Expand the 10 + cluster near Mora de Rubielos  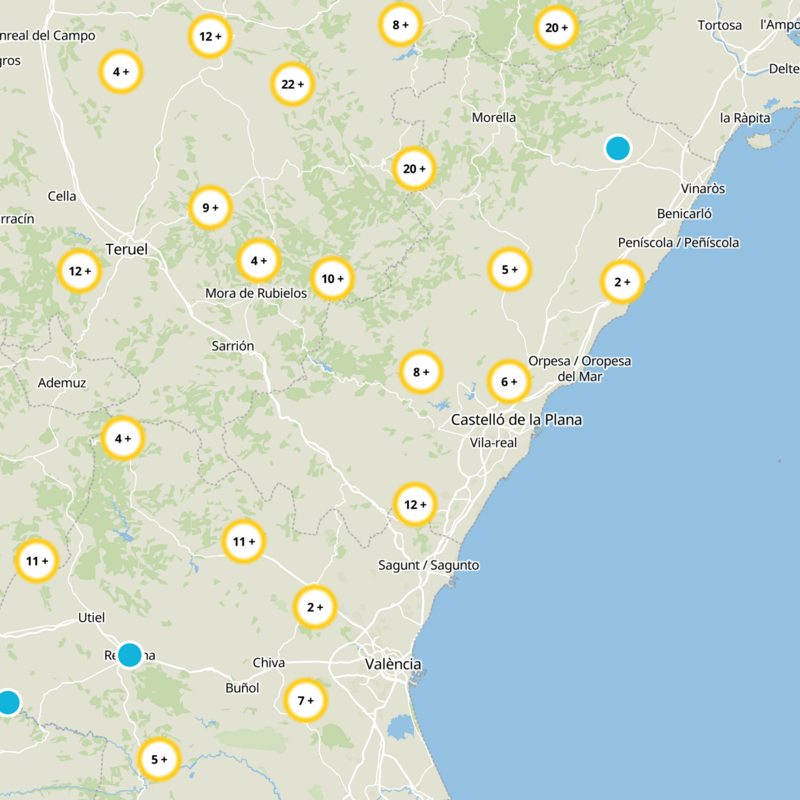(x=332, y=279)
